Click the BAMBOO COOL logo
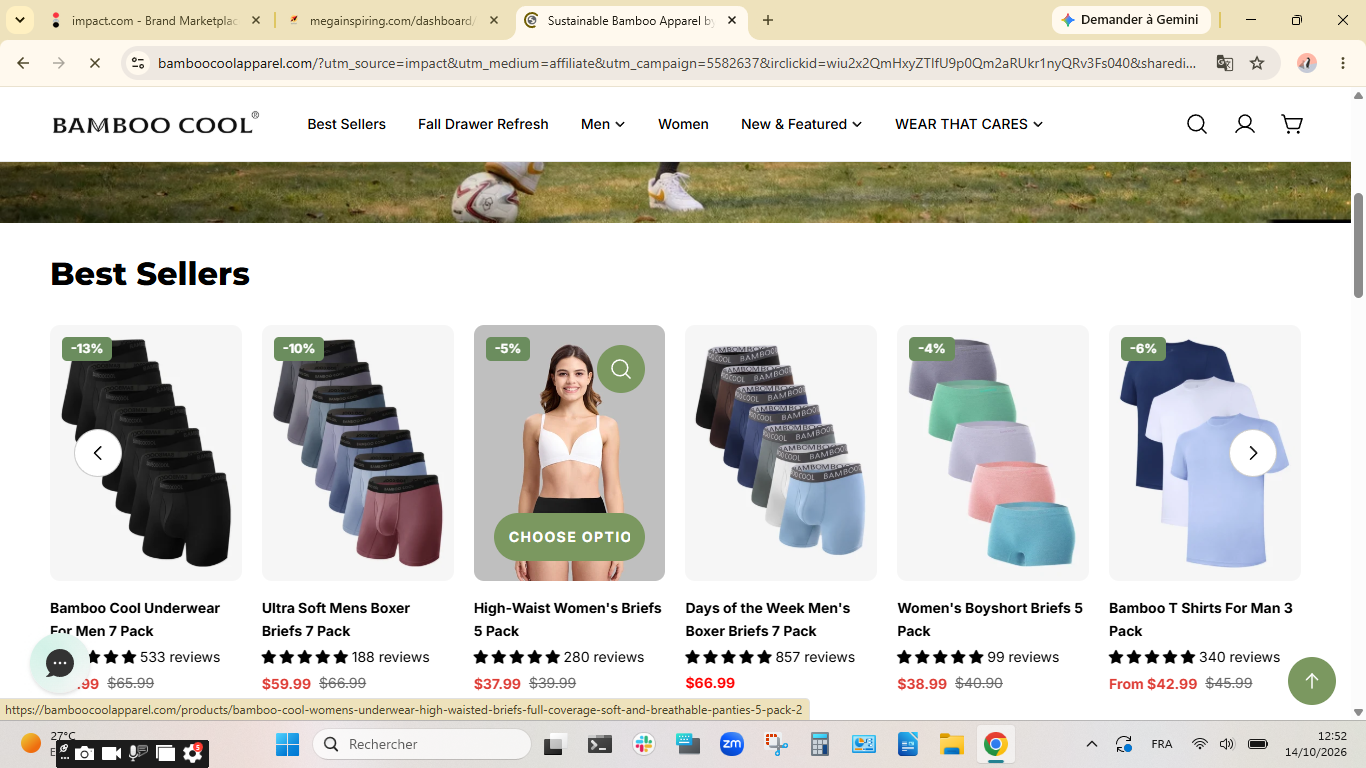 155,124
